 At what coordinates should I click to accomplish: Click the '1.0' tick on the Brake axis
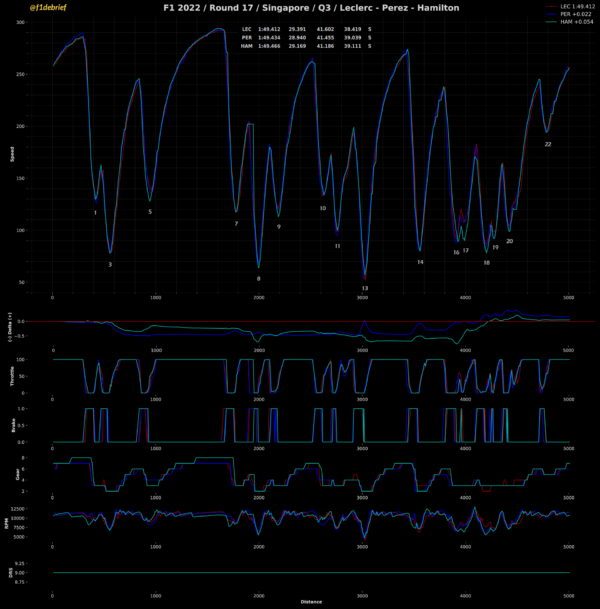21,409
